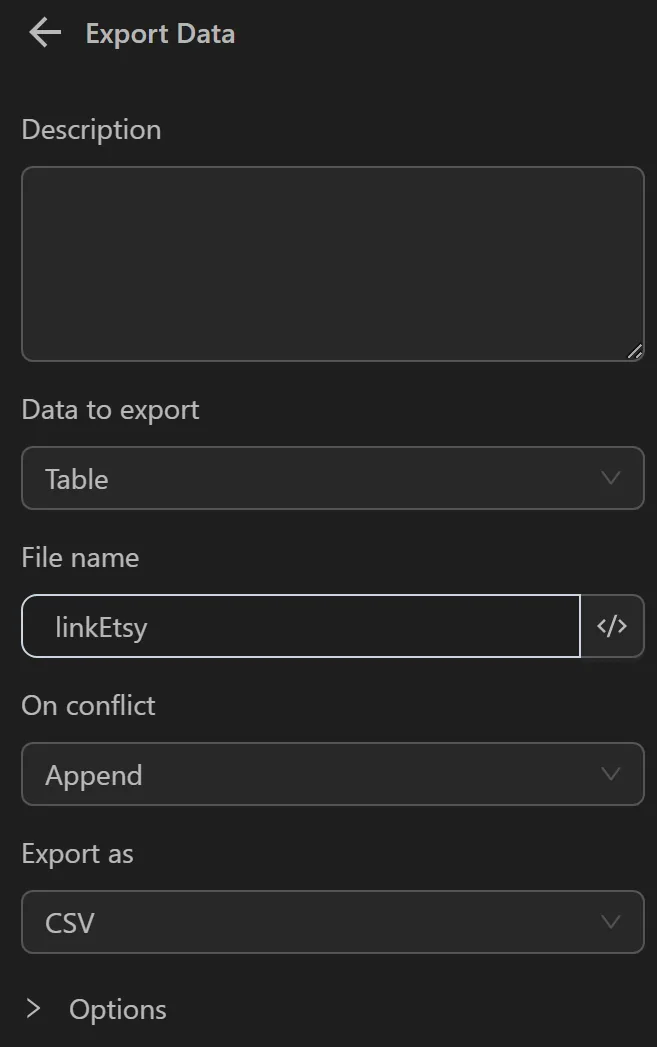Click the Data to export label

[110, 409]
